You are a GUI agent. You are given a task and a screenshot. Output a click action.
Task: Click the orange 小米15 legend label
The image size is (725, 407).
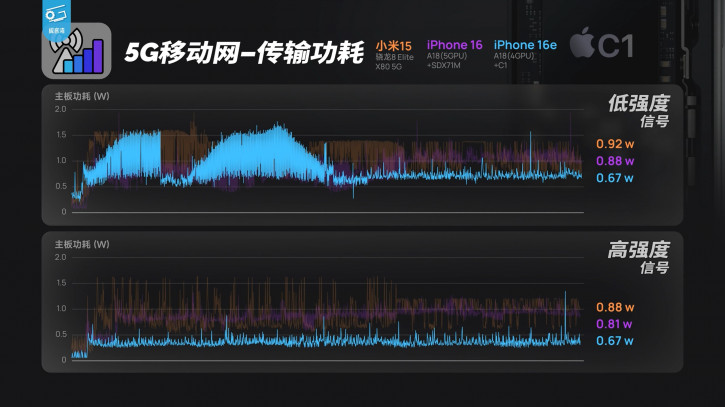click(393, 46)
